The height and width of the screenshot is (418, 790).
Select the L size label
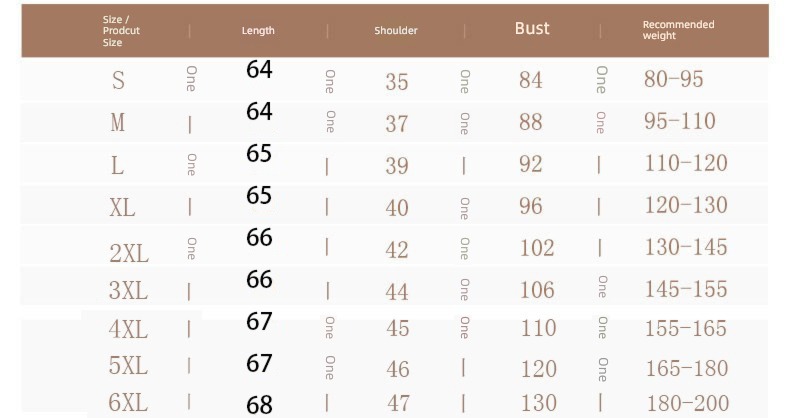click(x=117, y=165)
